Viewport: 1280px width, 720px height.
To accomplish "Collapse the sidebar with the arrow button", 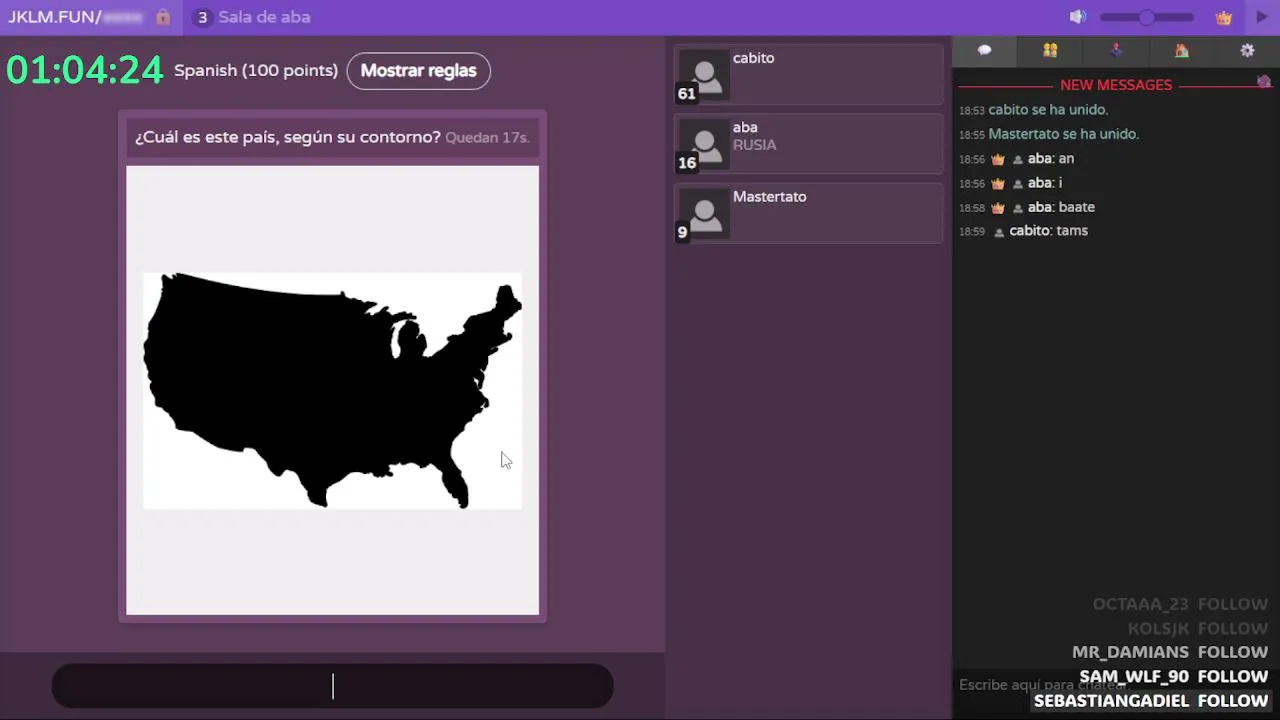I will 1262,17.
